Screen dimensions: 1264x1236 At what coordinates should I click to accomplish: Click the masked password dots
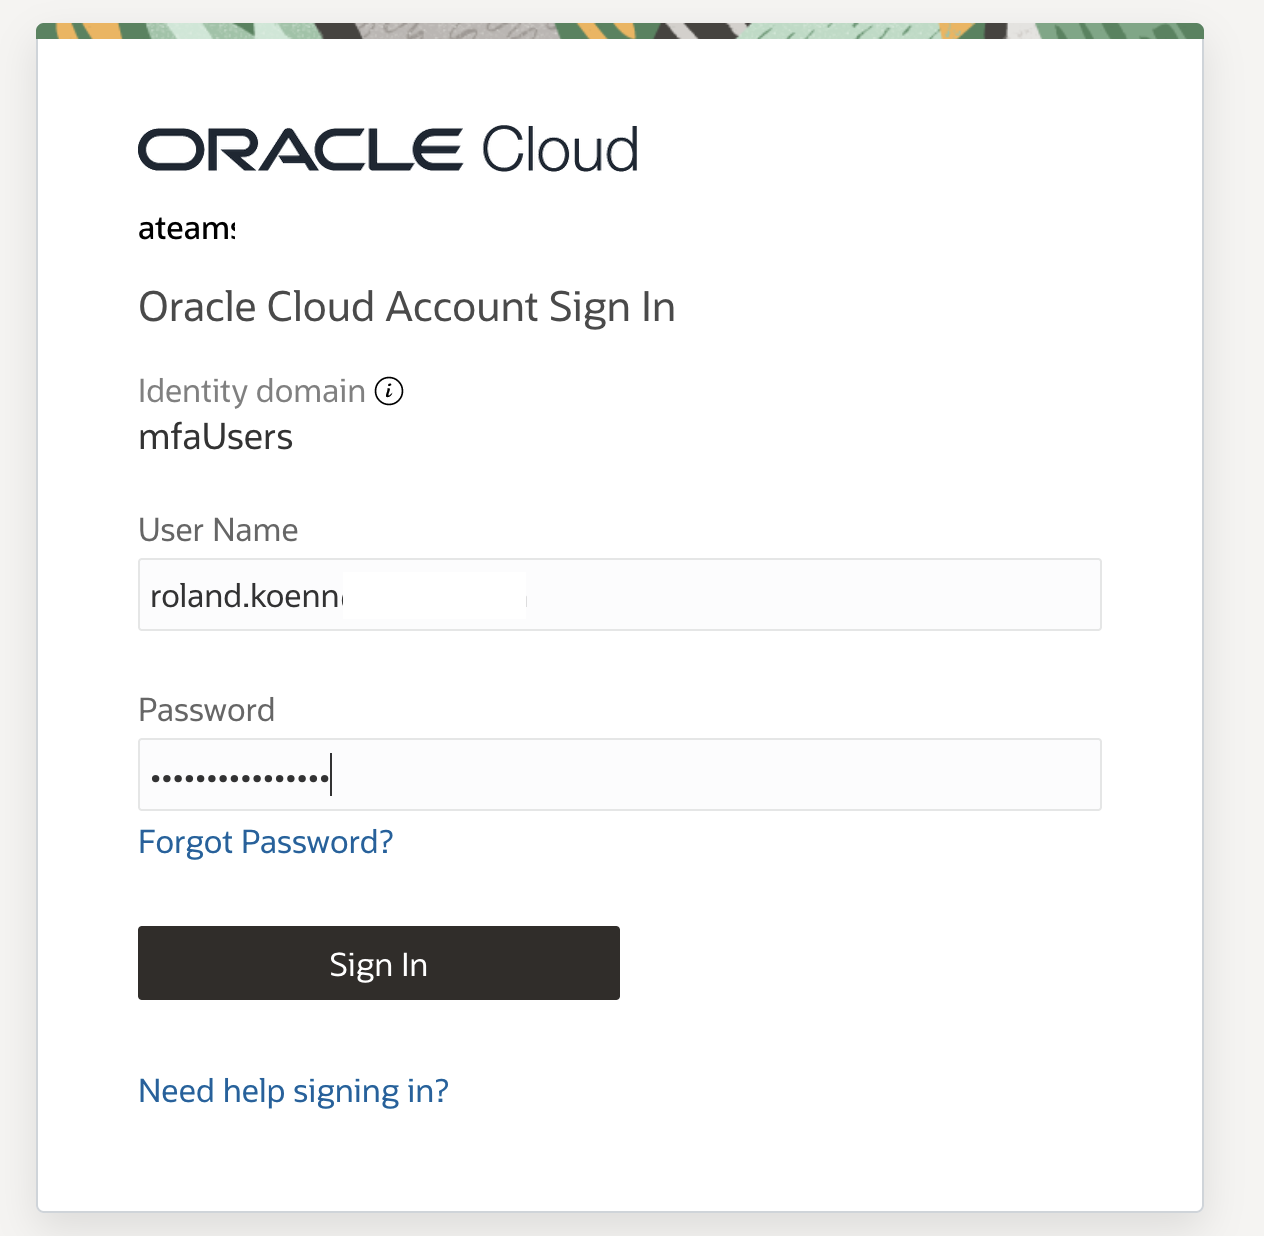point(239,777)
